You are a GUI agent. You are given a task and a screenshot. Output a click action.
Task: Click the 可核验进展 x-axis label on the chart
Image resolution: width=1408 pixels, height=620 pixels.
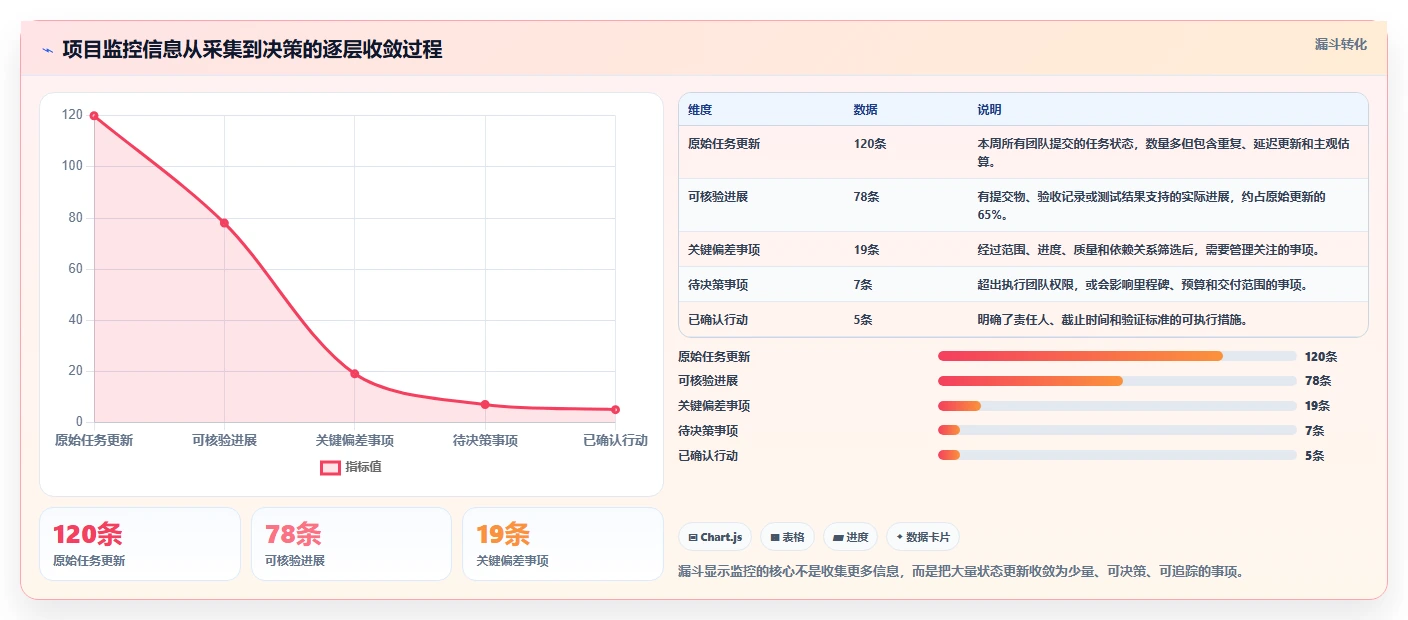click(x=224, y=441)
